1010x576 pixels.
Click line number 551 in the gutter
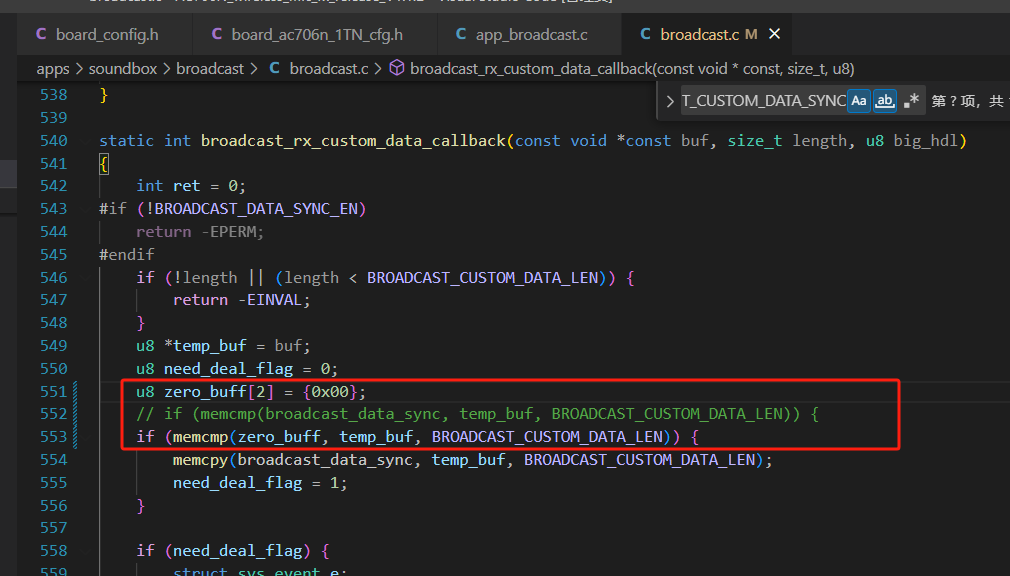click(53, 392)
